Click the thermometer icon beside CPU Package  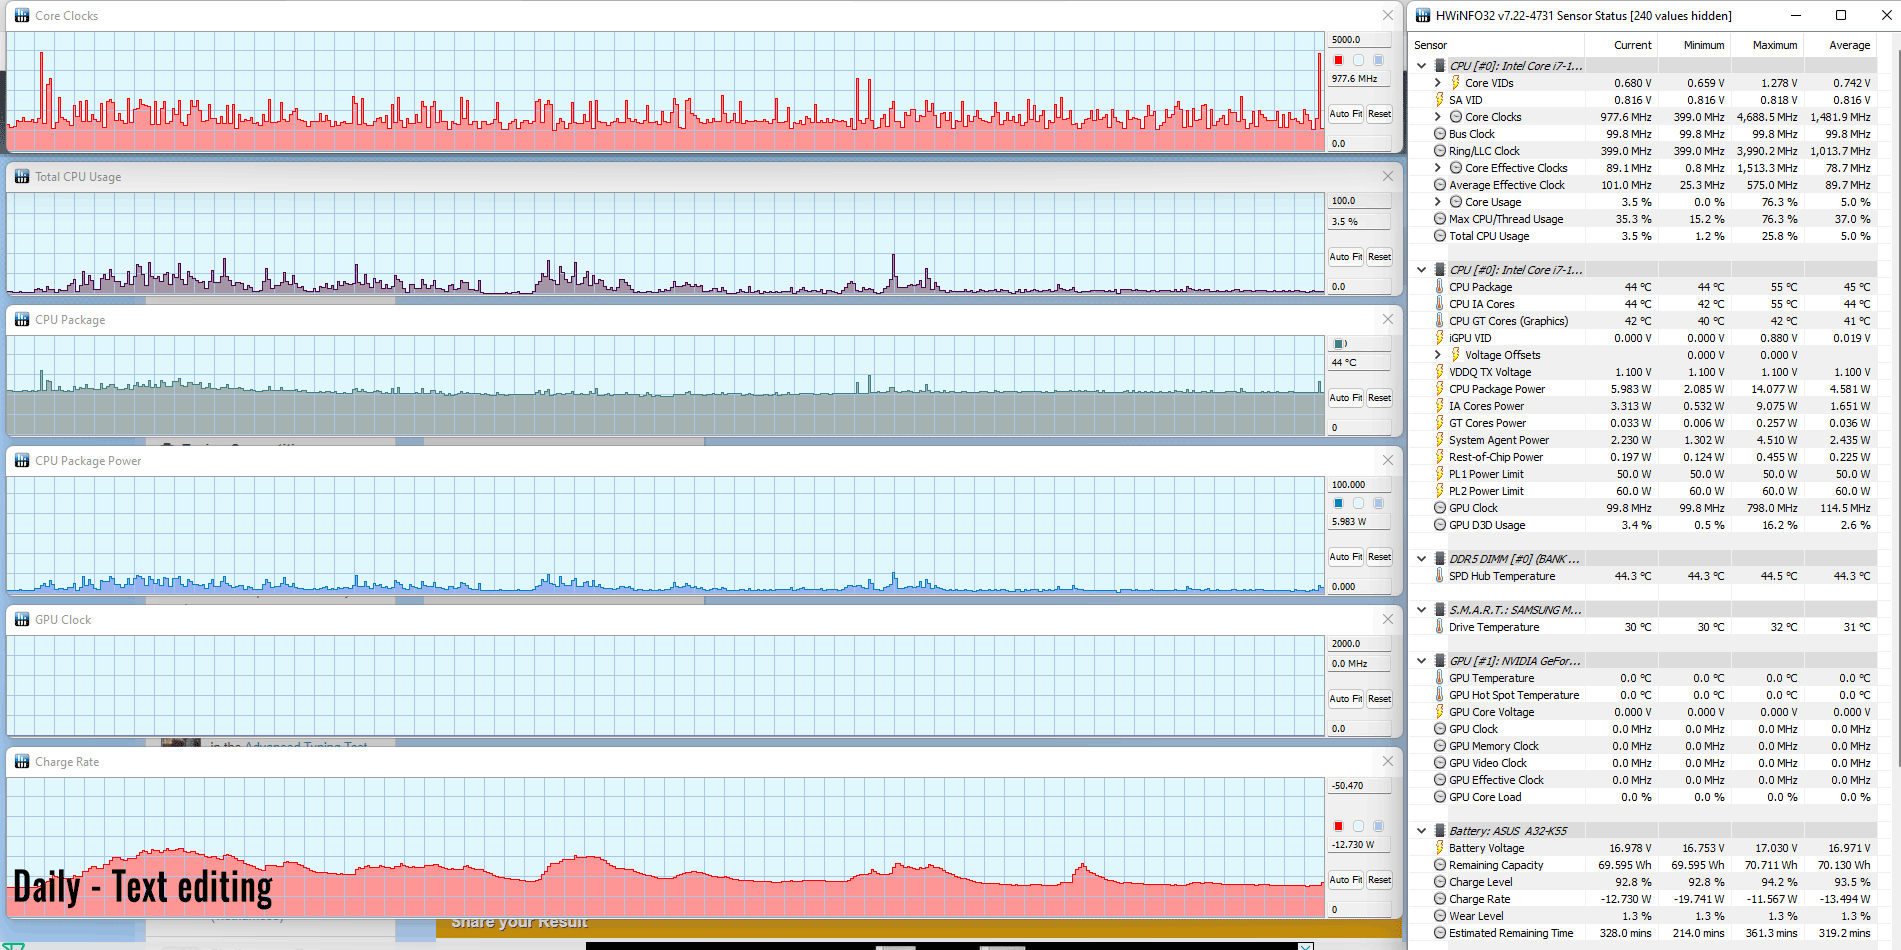coord(1439,287)
